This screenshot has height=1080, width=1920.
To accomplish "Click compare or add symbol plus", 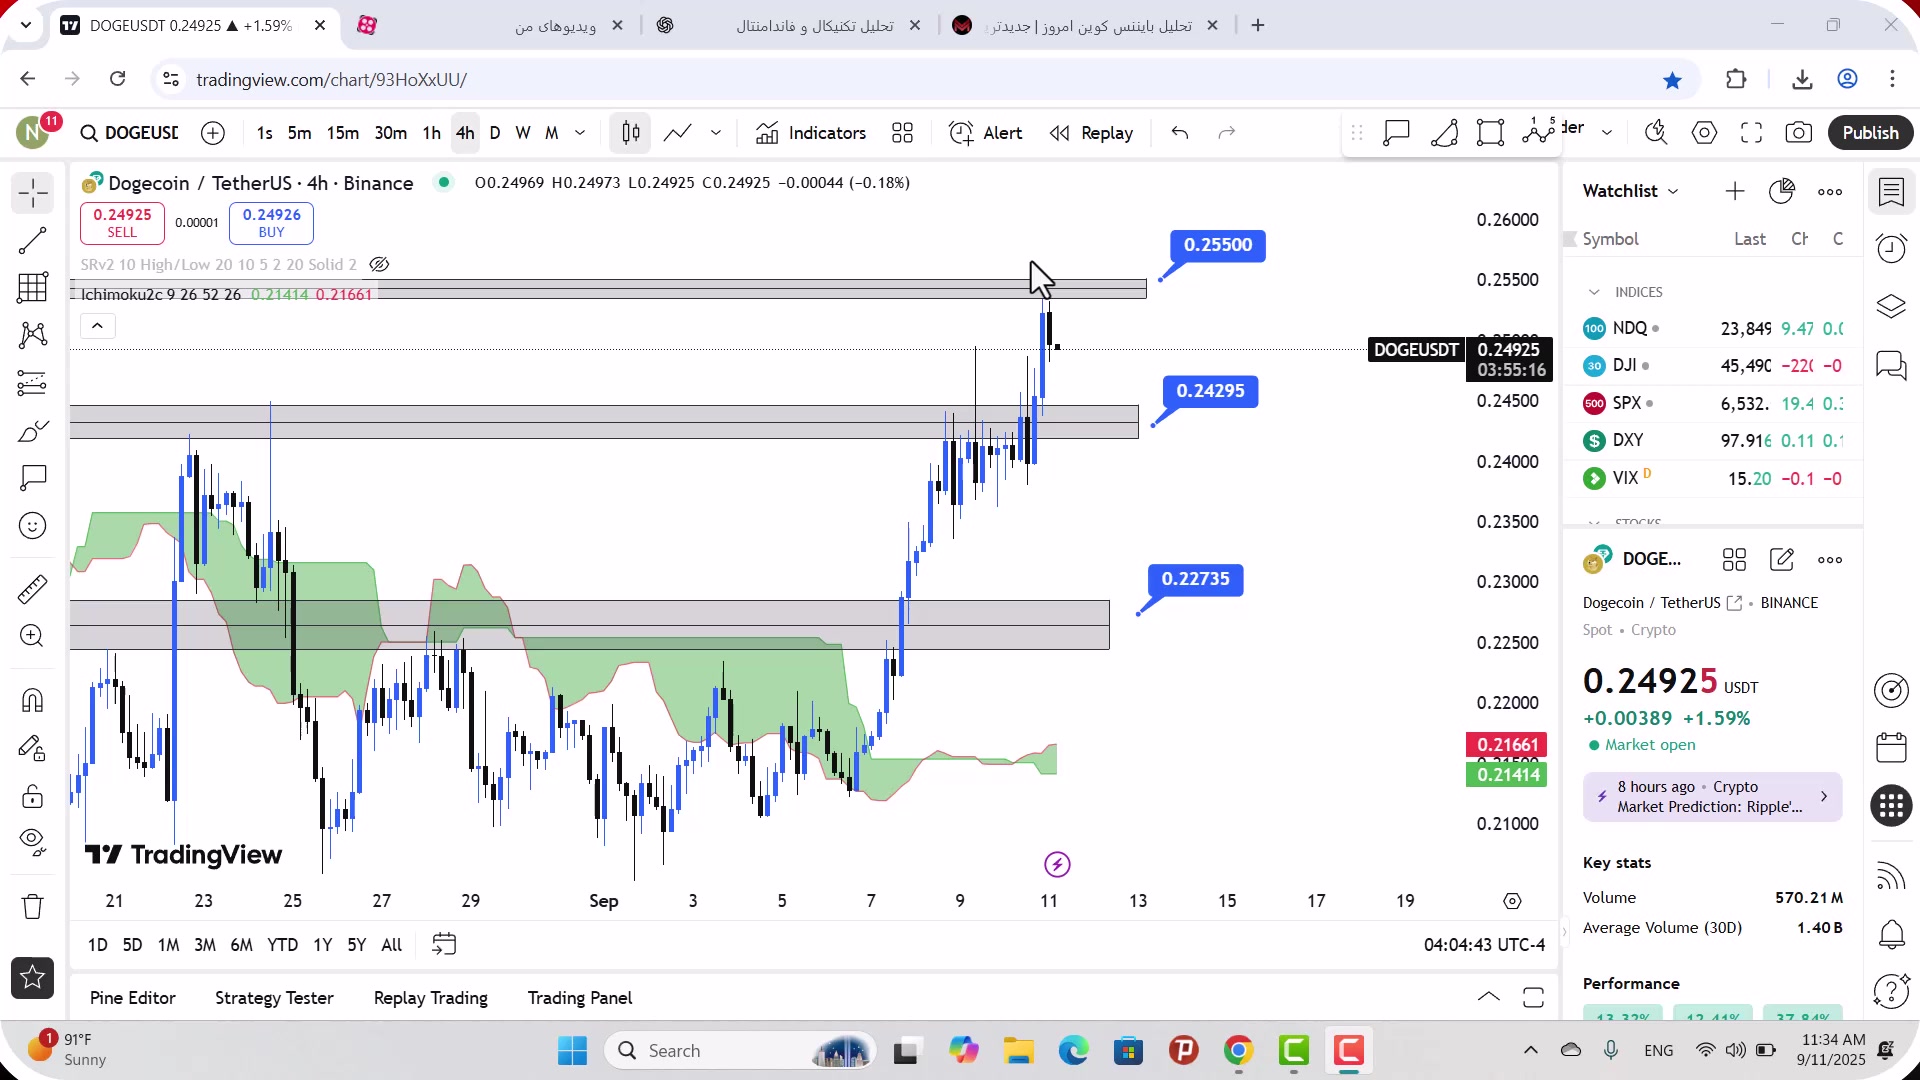I will tap(213, 133).
